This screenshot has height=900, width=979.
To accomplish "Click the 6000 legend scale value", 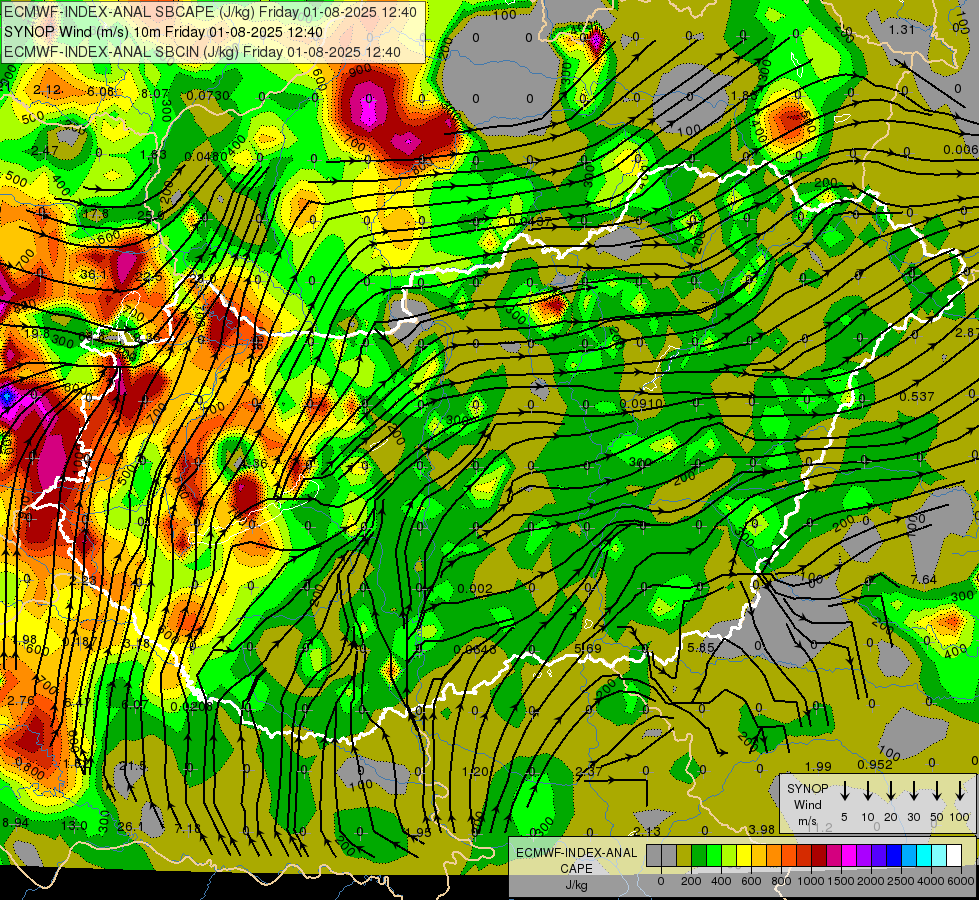I will click(962, 881).
